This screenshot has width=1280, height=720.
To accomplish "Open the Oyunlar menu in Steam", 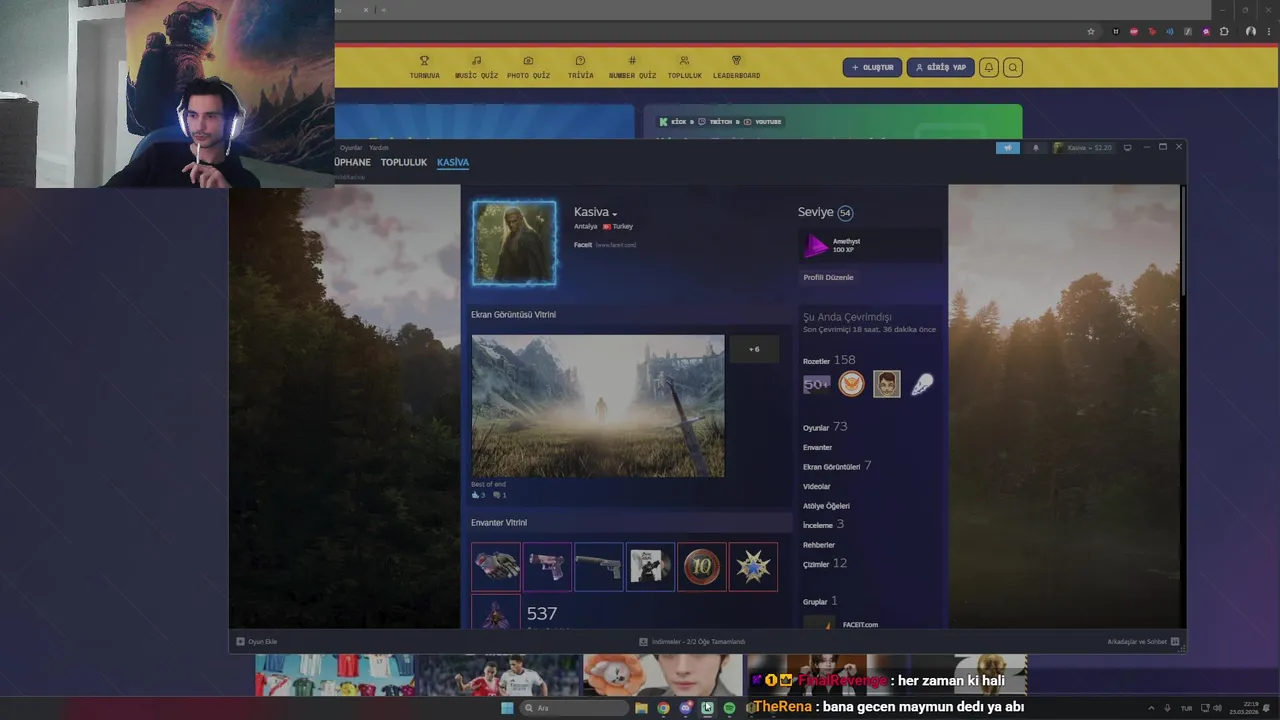I will coord(351,148).
